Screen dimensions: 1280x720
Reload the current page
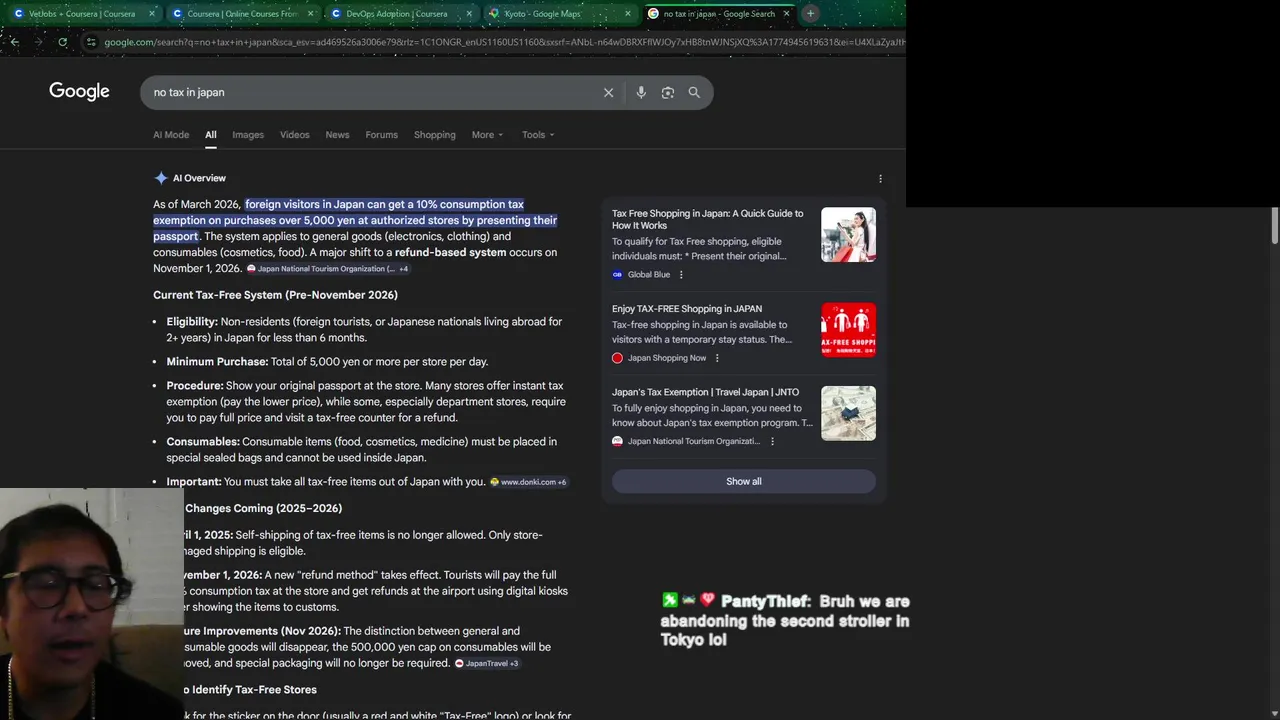point(62,42)
